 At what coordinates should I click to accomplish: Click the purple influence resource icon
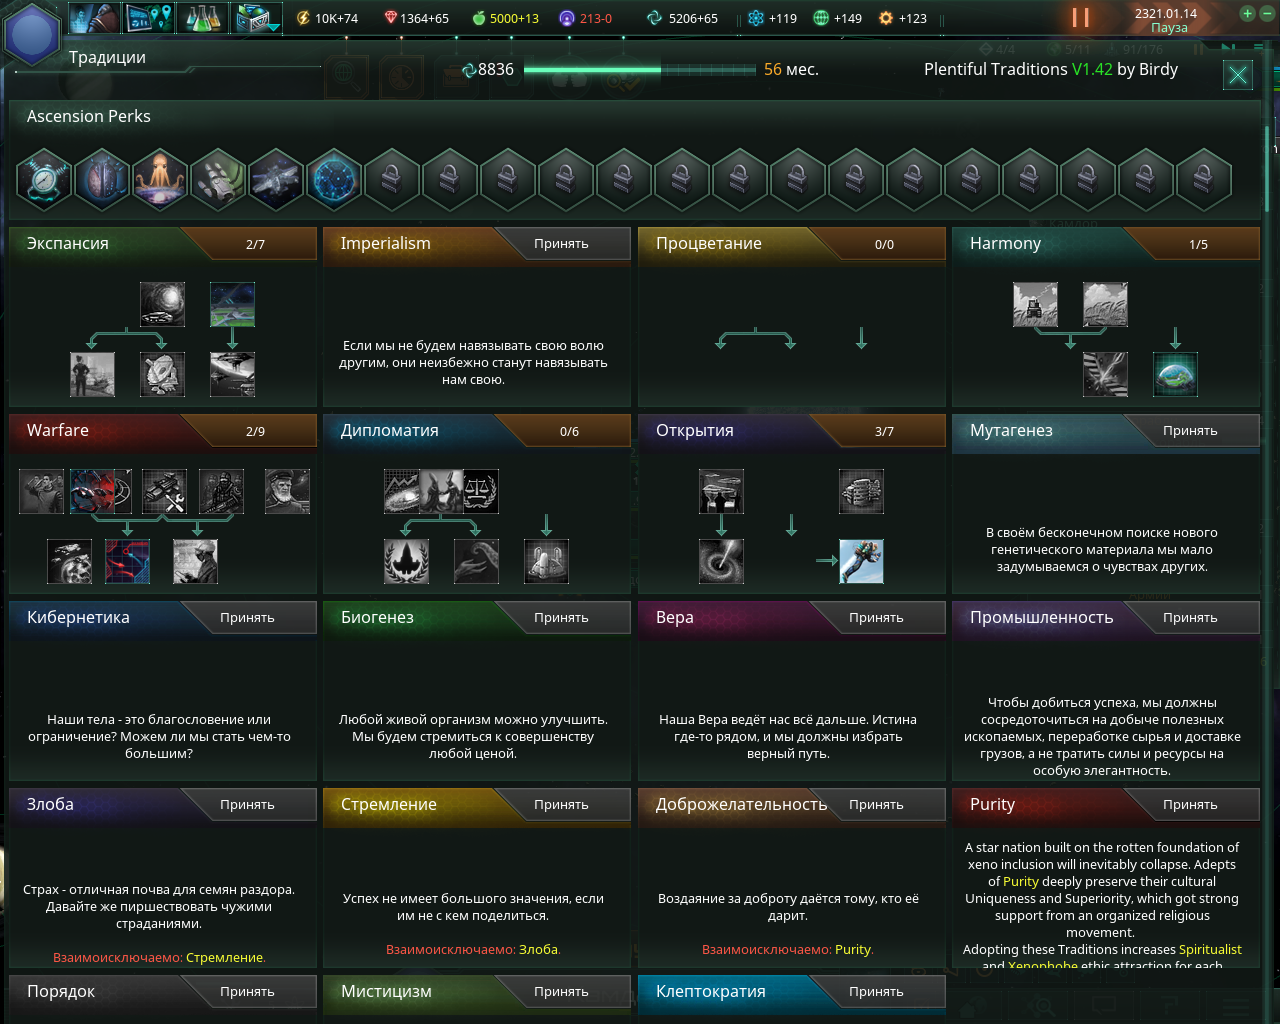point(567,18)
